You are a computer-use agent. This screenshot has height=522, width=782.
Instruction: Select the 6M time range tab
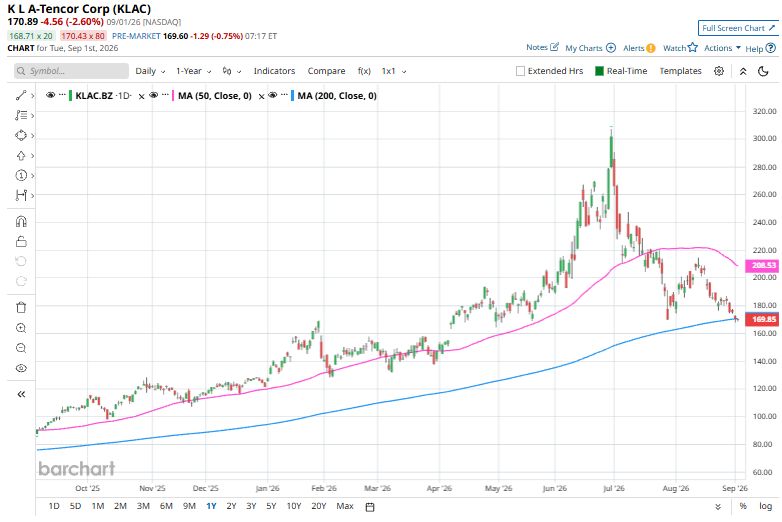166,506
